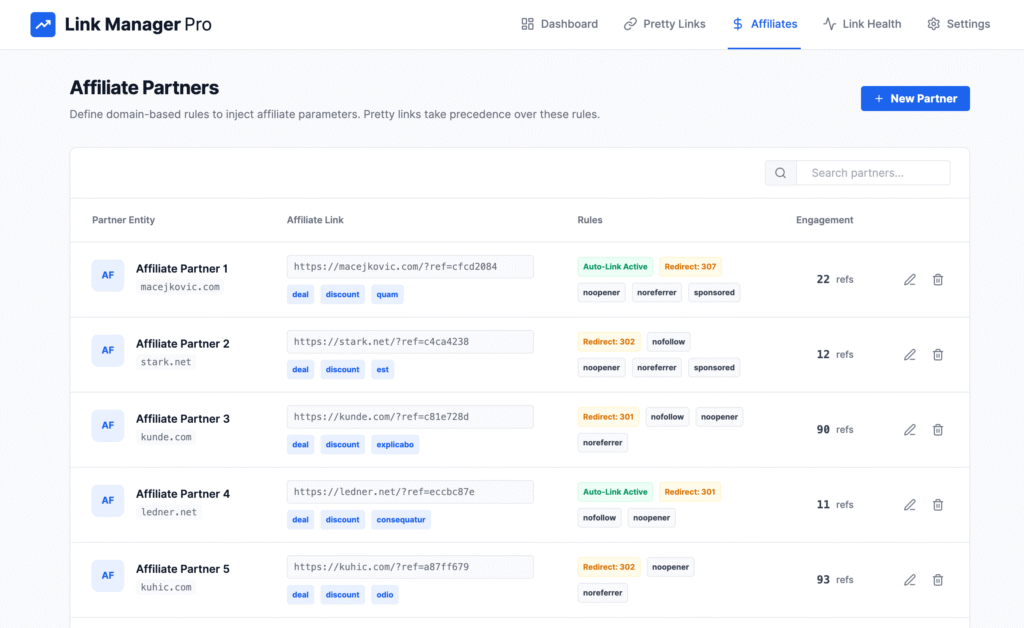
Task: Select the macejkovic.com affiliate link field
Action: (410, 267)
